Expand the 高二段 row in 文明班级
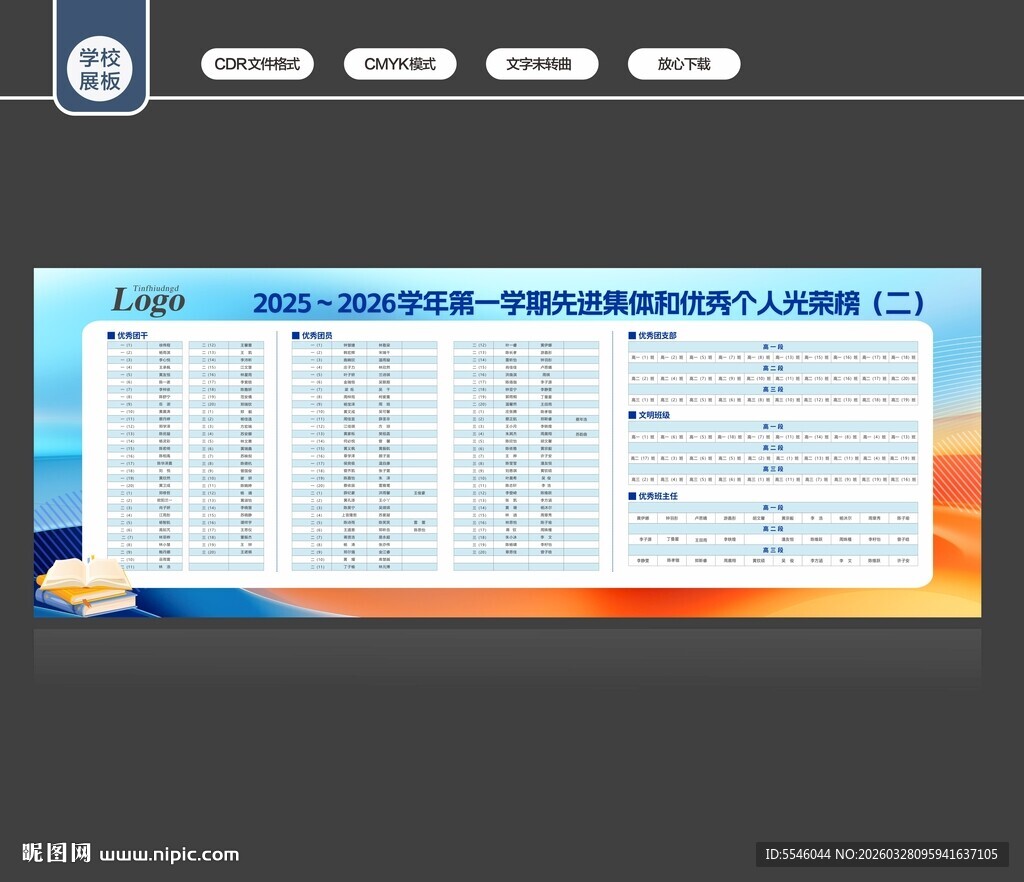 point(775,448)
